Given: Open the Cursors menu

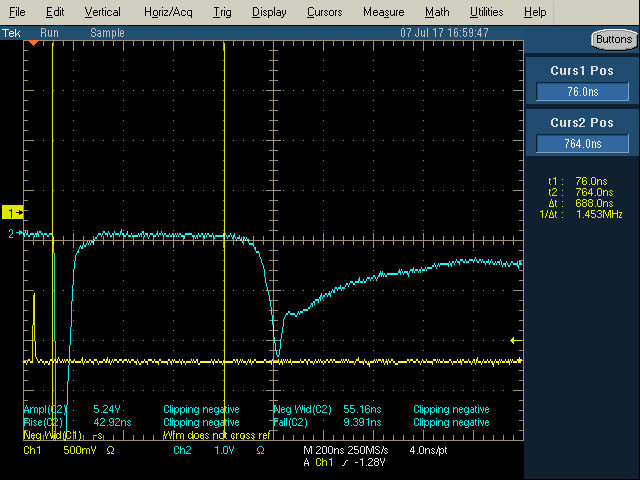Looking at the screenshot, I should pos(324,12).
